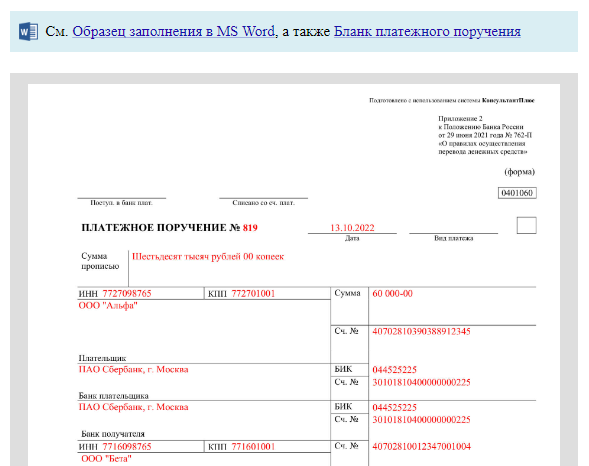The width and height of the screenshot is (589, 466).
Task: Select payer bank BIK 044525225
Action: pos(394,370)
